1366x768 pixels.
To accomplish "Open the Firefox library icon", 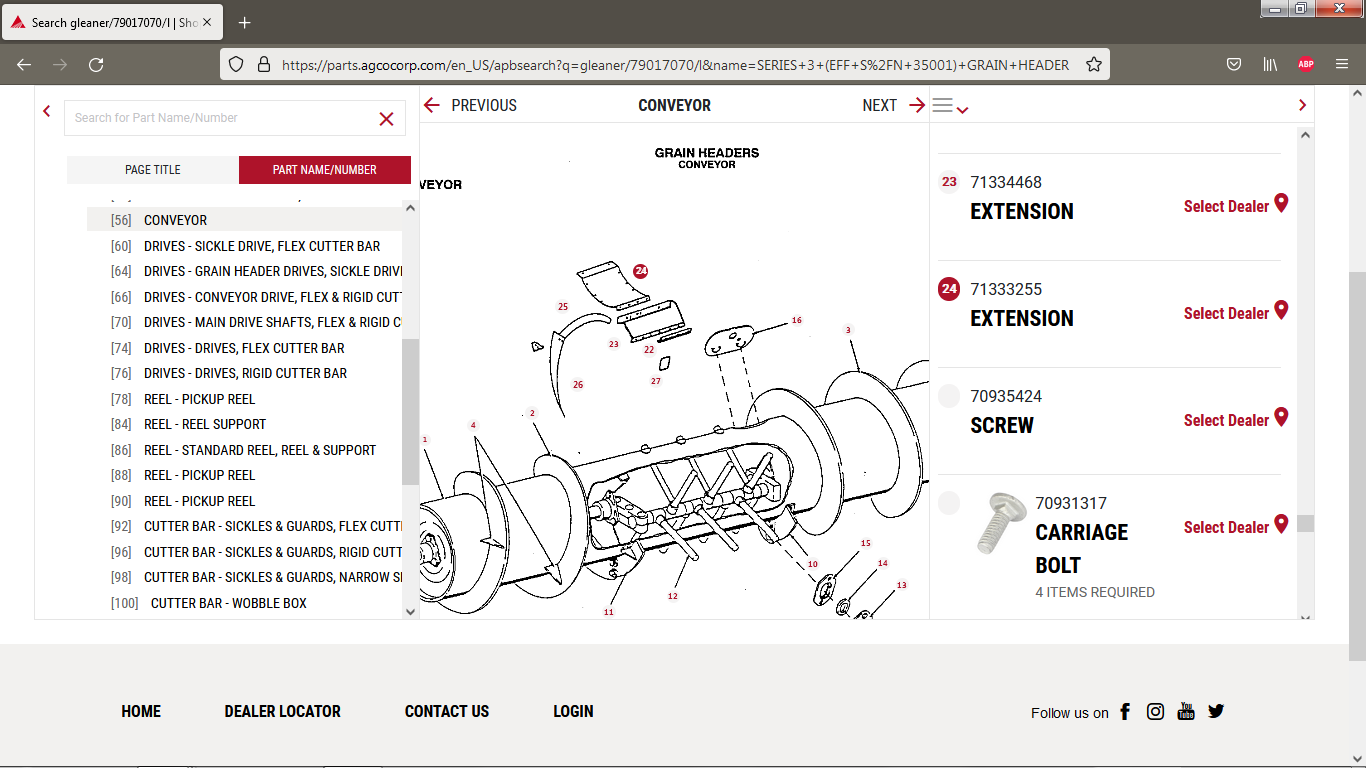I will (x=1270, y=64).
